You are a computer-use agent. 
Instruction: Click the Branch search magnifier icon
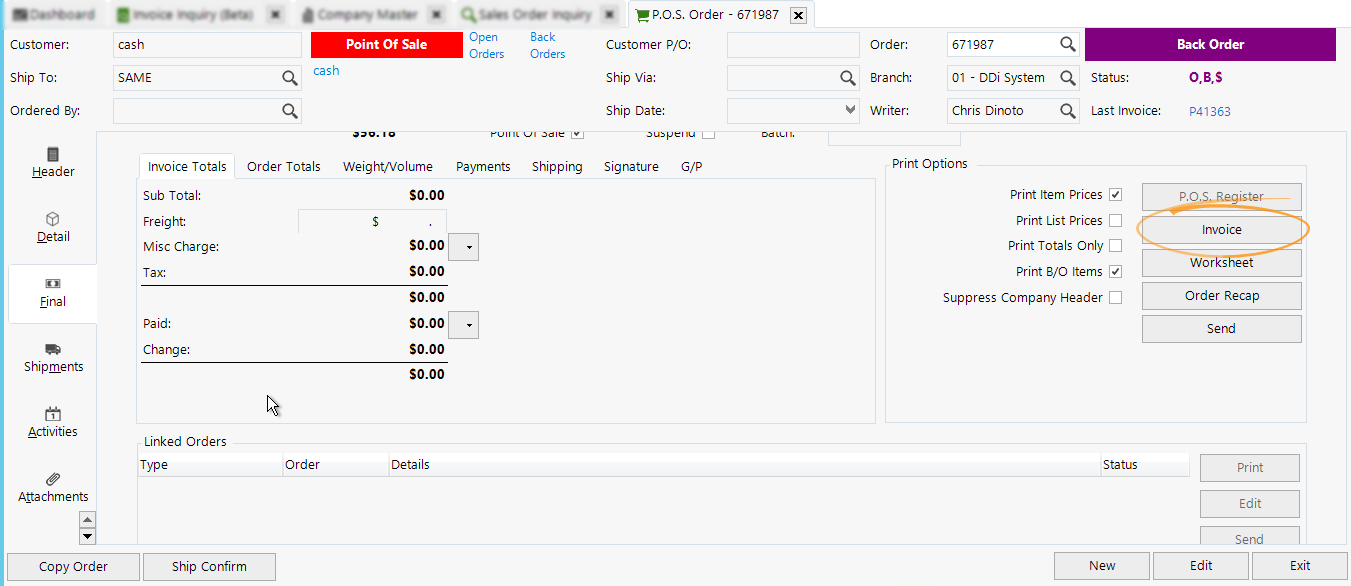(1067, 77)
